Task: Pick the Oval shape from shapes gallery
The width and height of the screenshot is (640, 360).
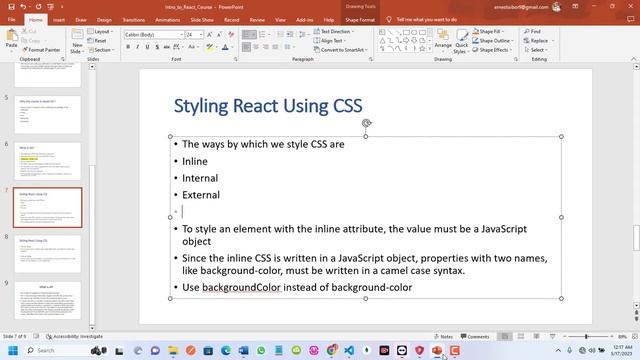Action: click(414, 32)
